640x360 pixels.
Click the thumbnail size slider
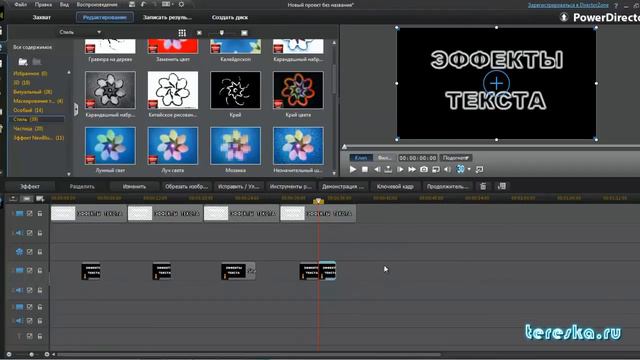tap(222, 33)
